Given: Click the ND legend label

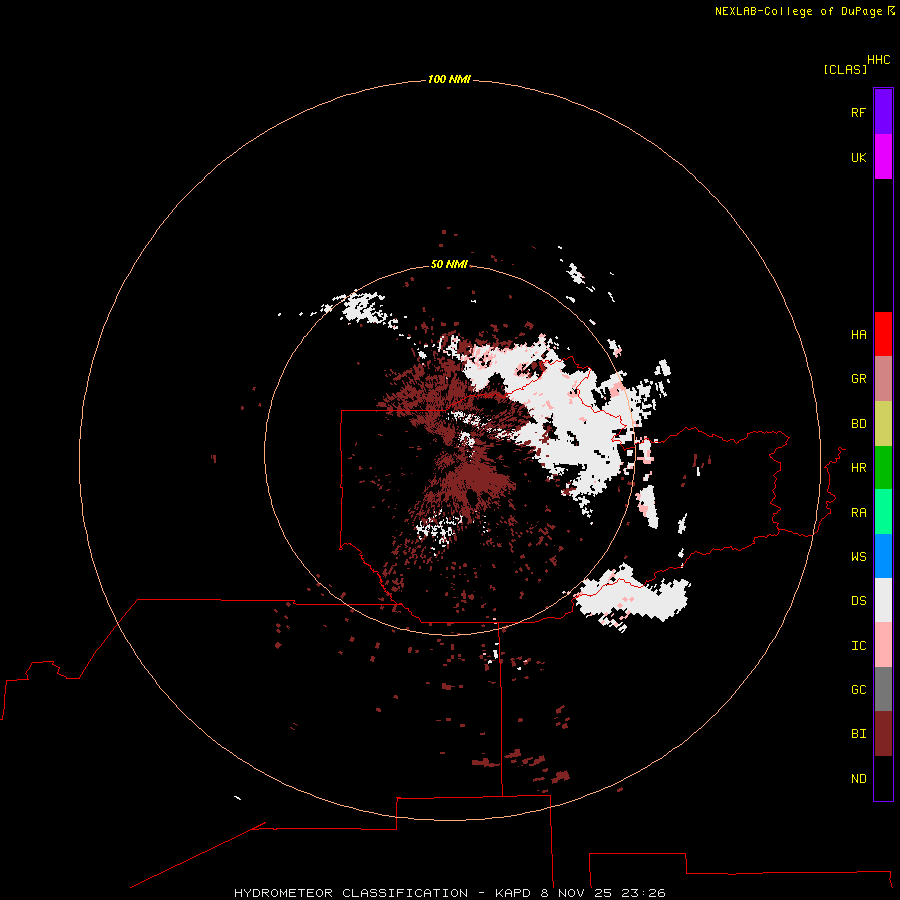Looking at the screenshot, I should (x=858, y=779).
